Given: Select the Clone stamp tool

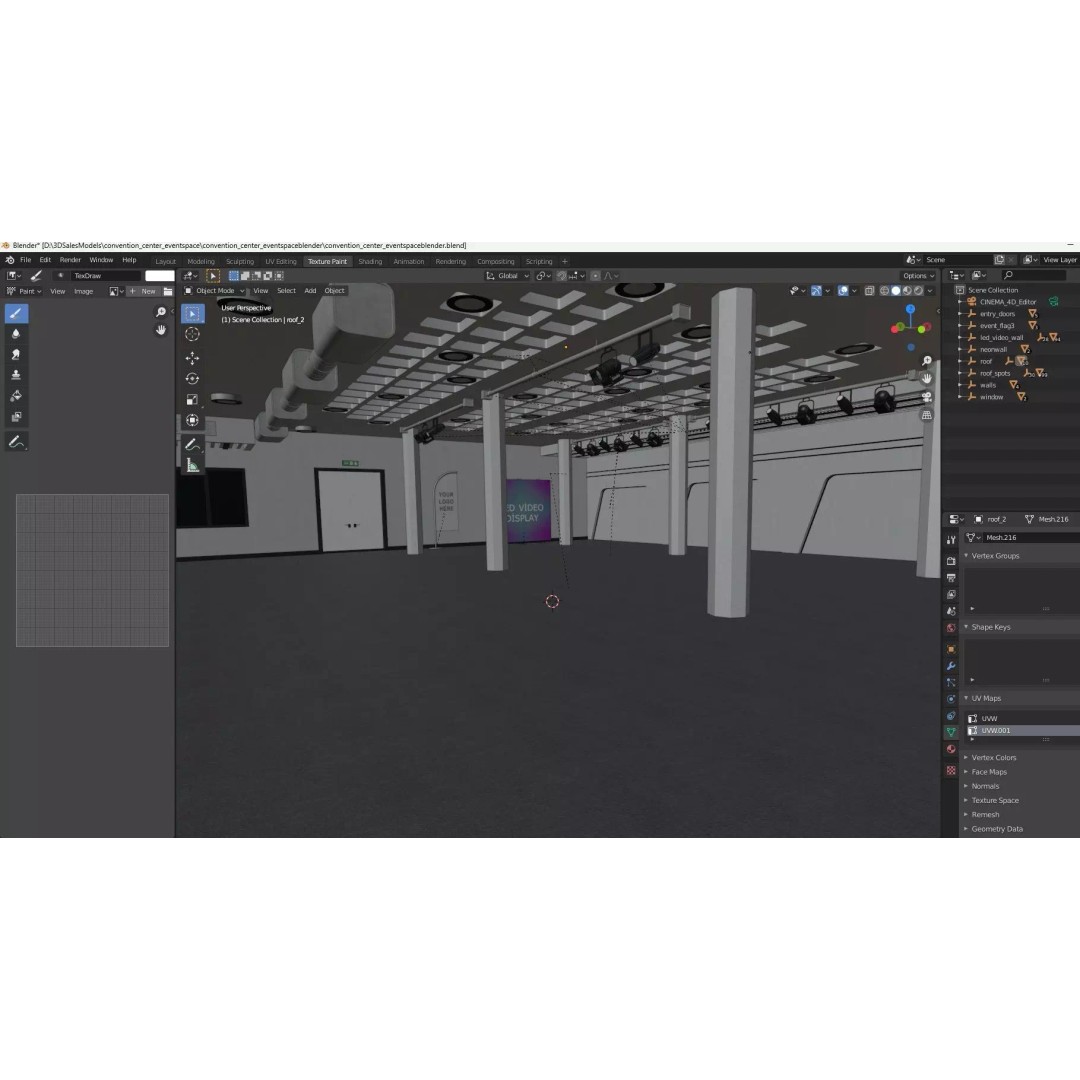Looking at the screenshot, I should pos(17,375).
